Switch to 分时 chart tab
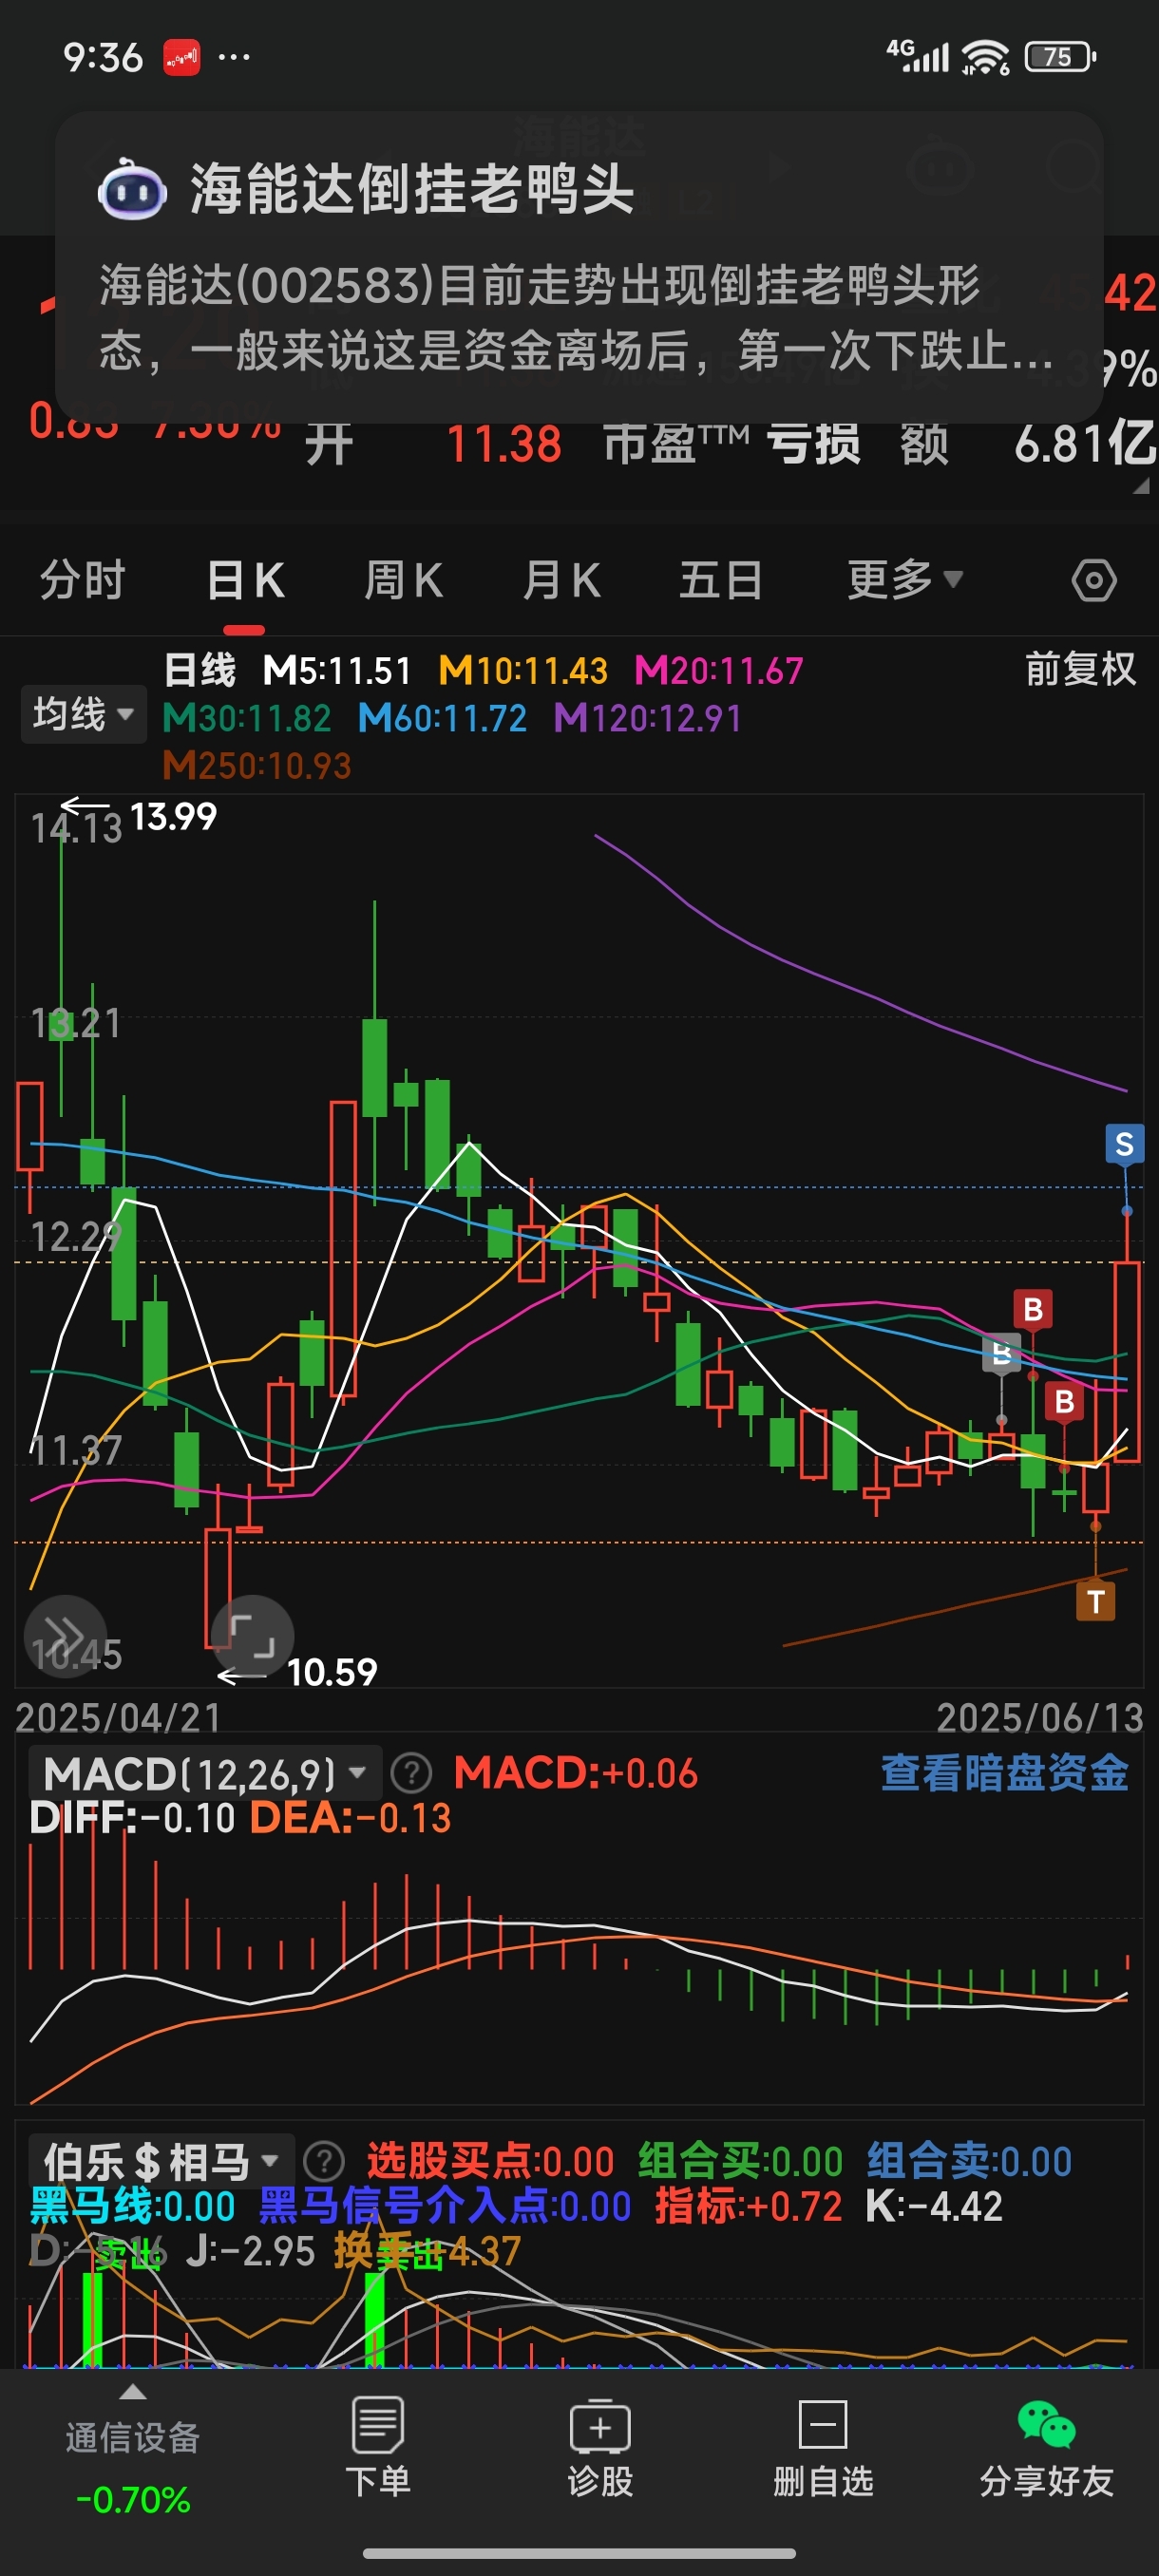1159x2576 pixels. pos(82,580)
